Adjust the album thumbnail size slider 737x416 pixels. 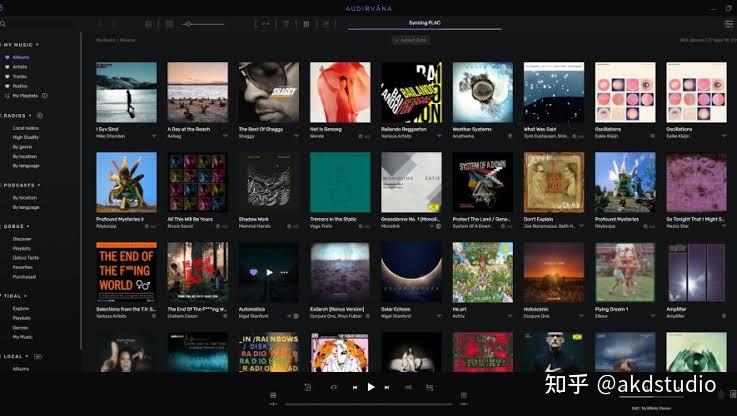pos(203,24)
